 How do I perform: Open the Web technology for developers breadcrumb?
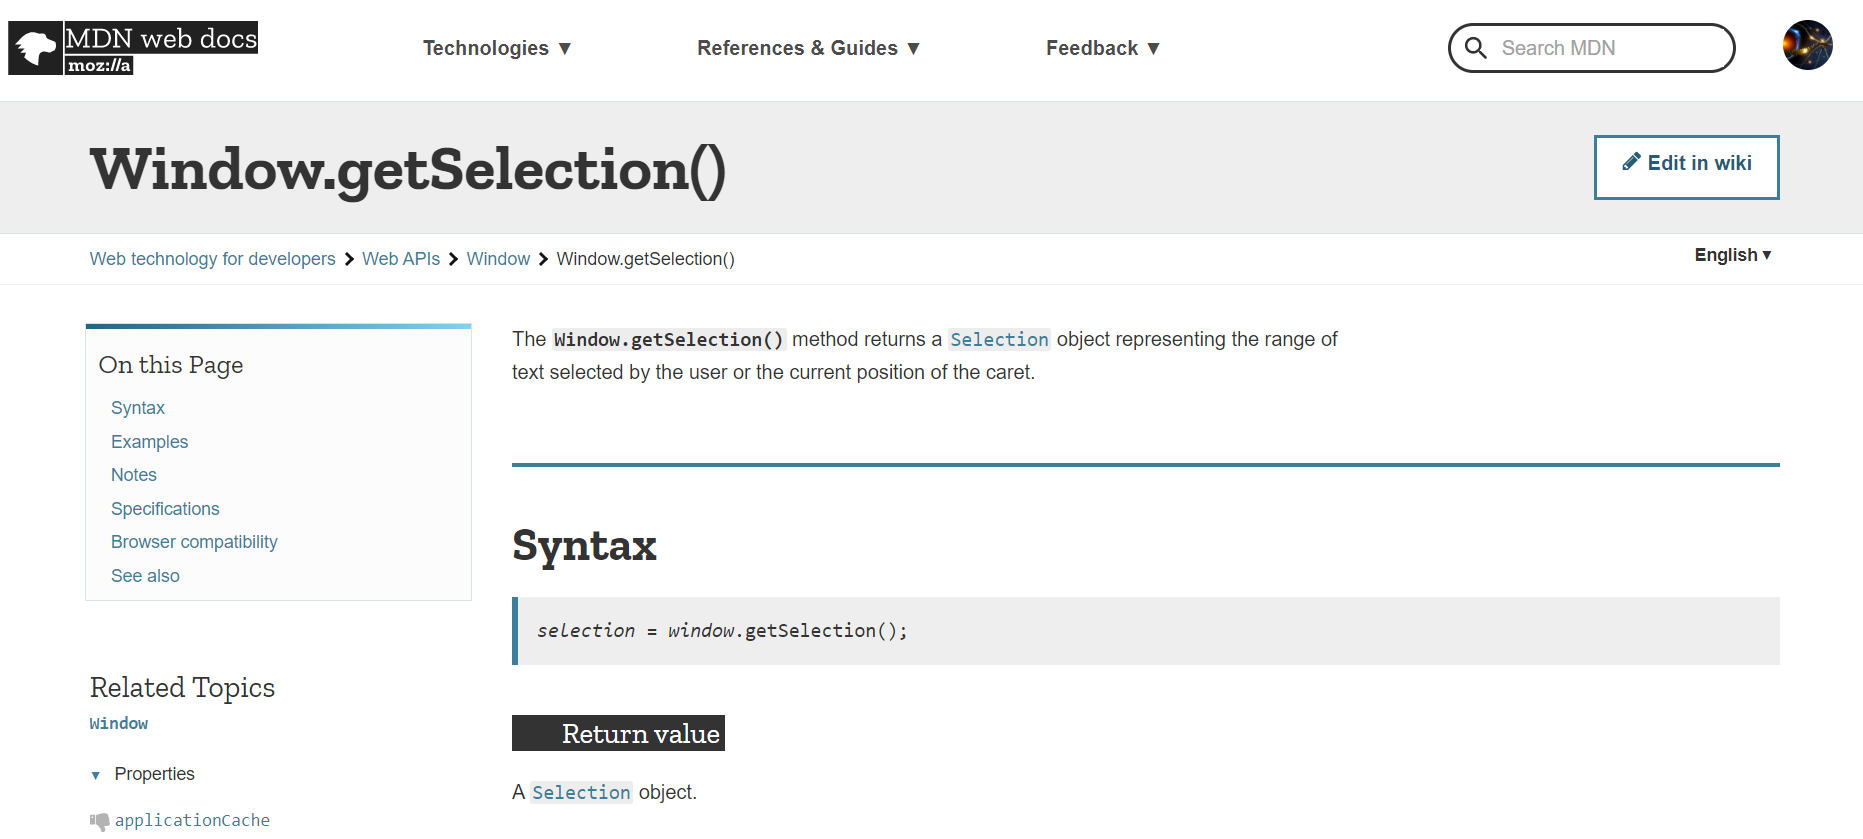coord(212,258)
